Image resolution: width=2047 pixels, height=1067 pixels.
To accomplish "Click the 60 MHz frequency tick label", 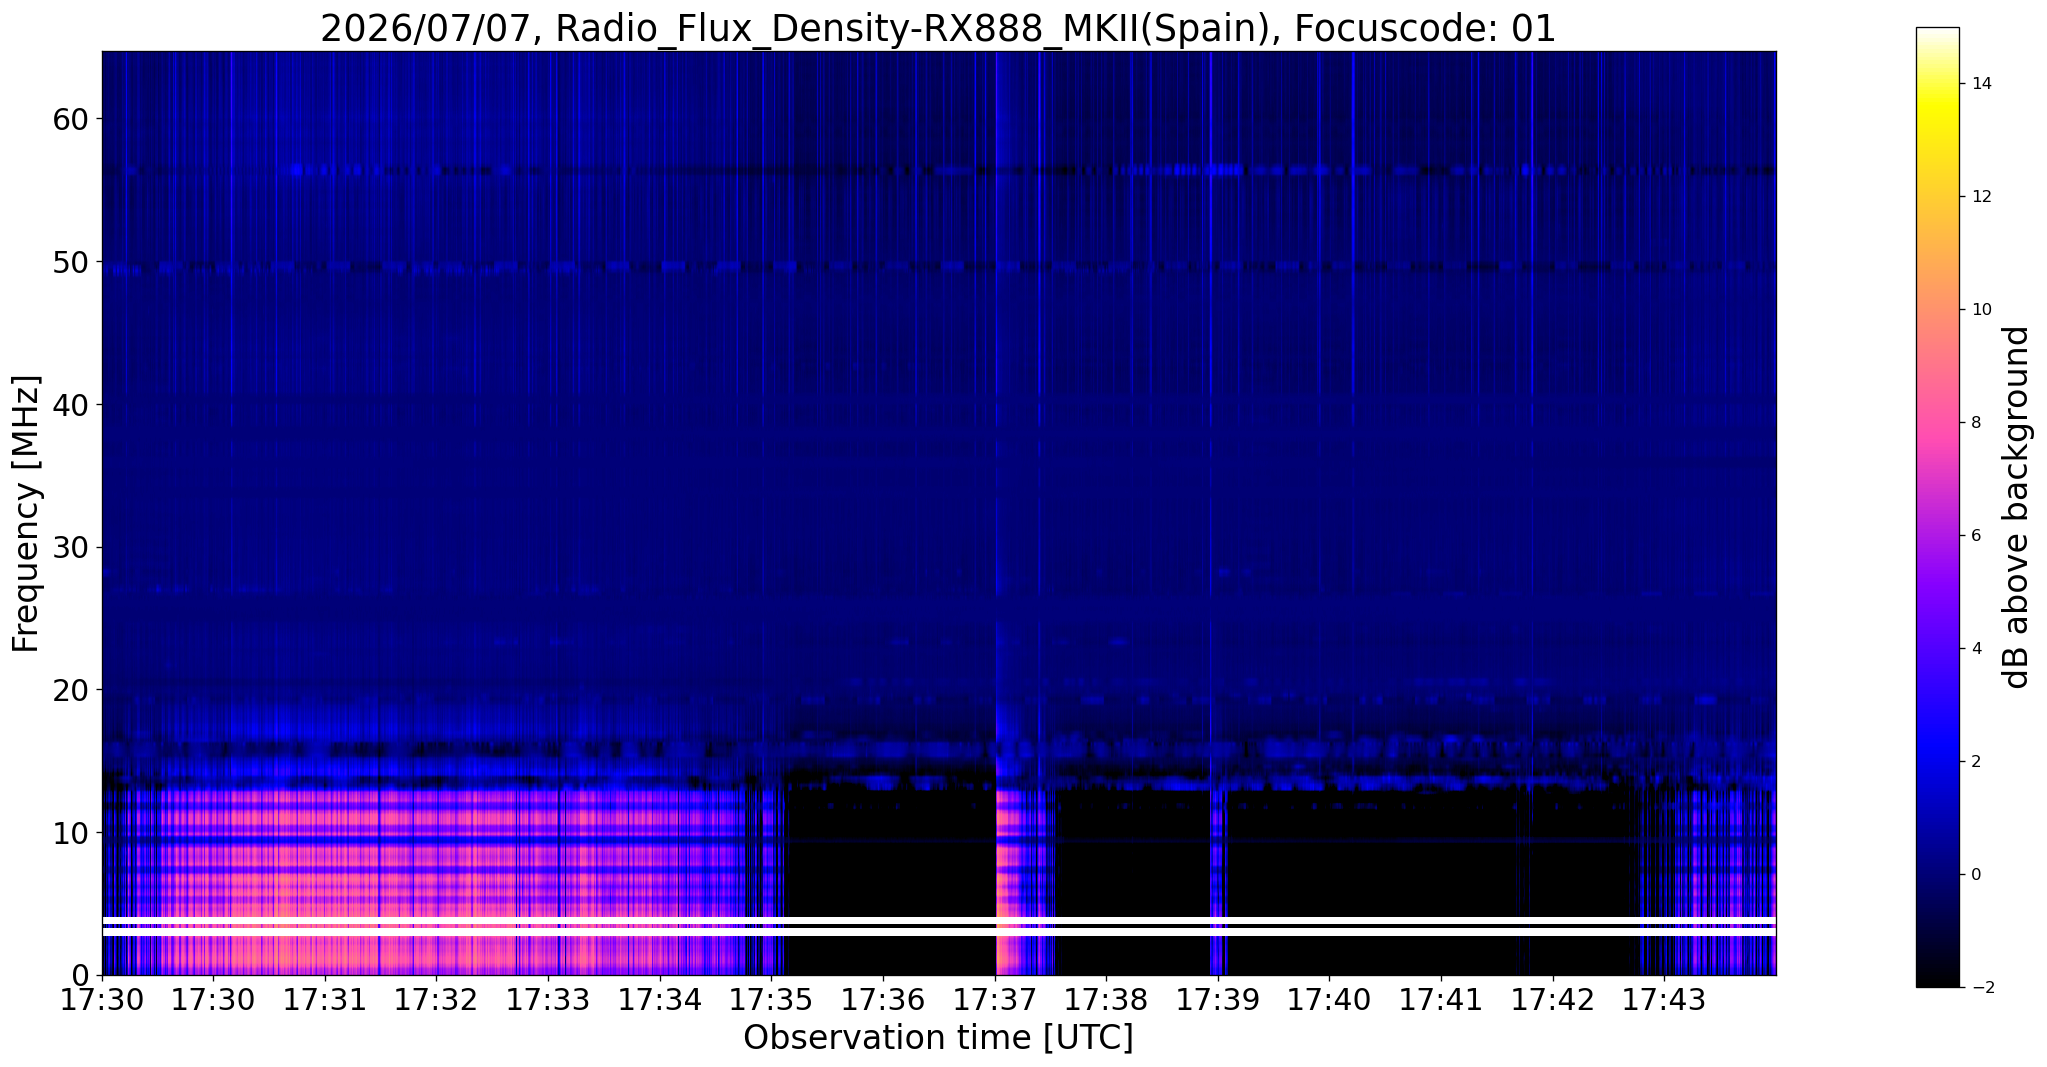I will point(70,119).
